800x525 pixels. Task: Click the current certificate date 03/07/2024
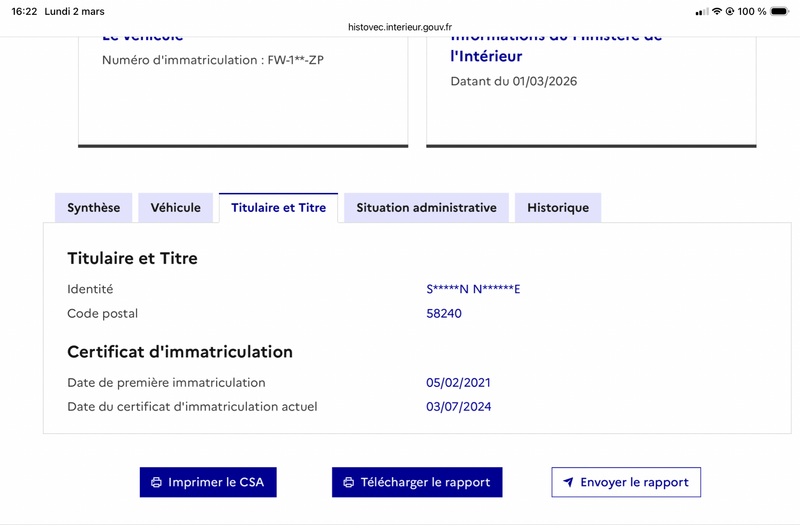458,407
